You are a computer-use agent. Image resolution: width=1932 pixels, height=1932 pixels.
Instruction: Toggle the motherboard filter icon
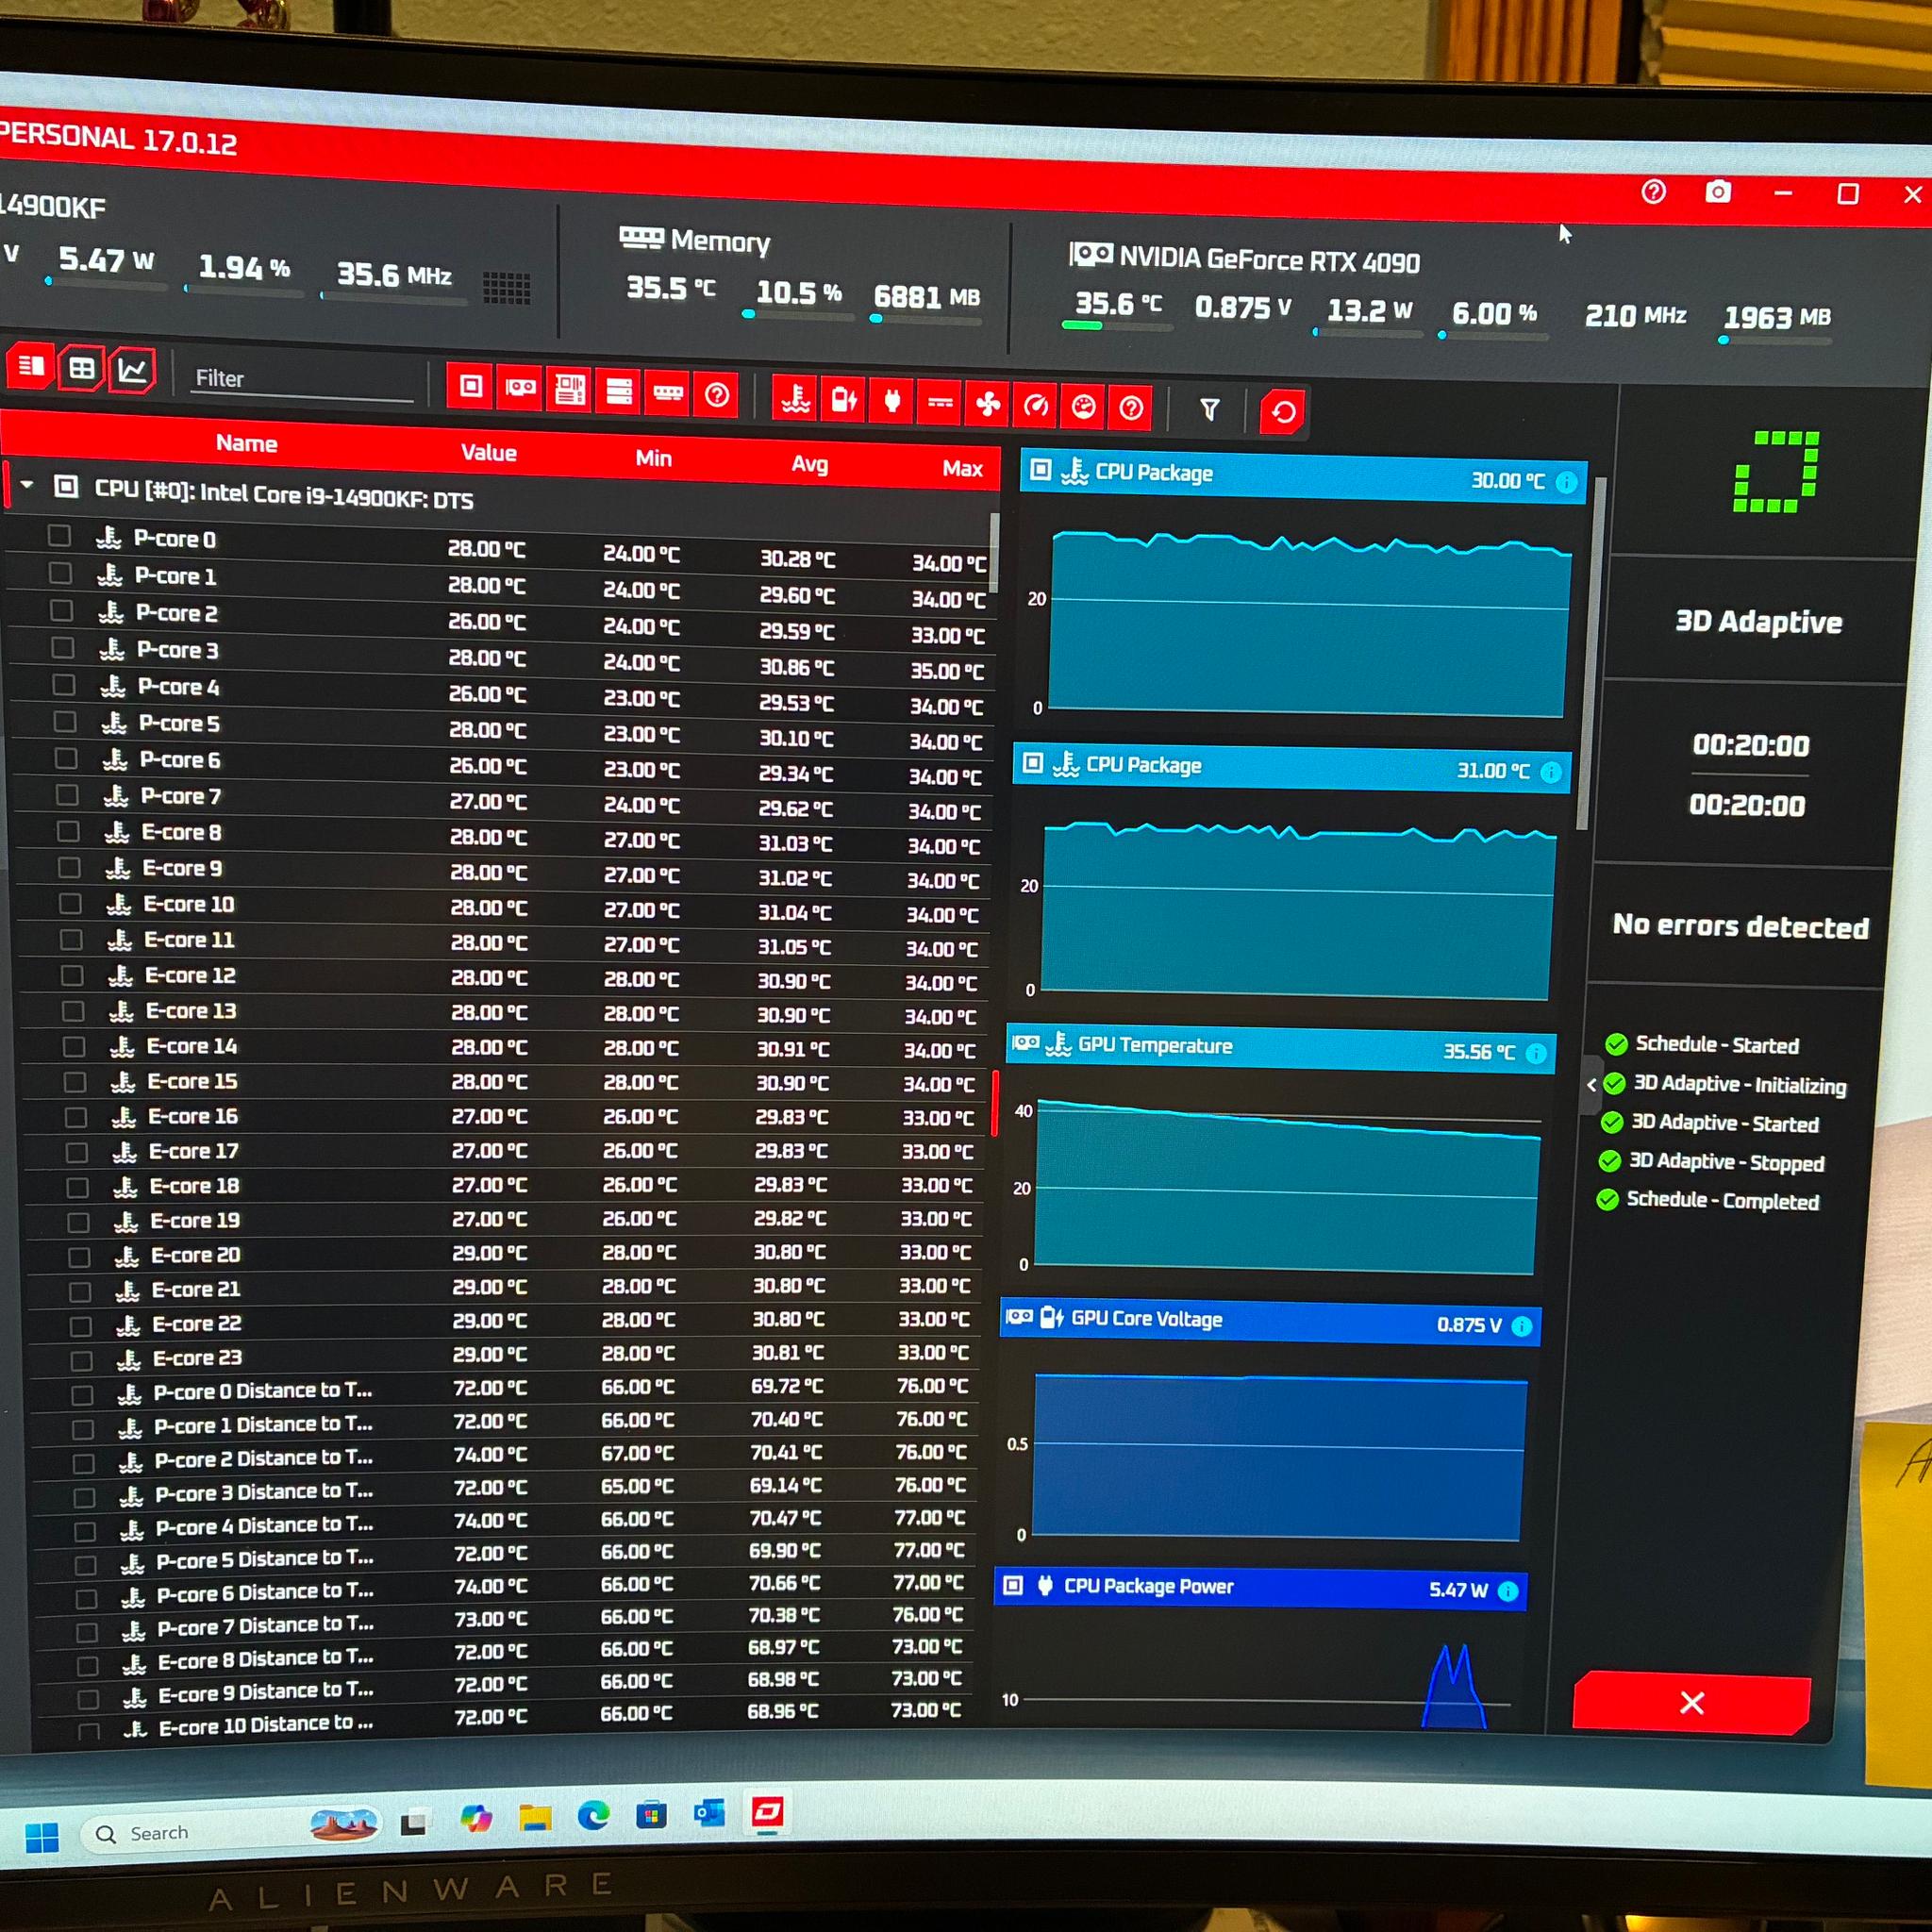tap(569, 390)
